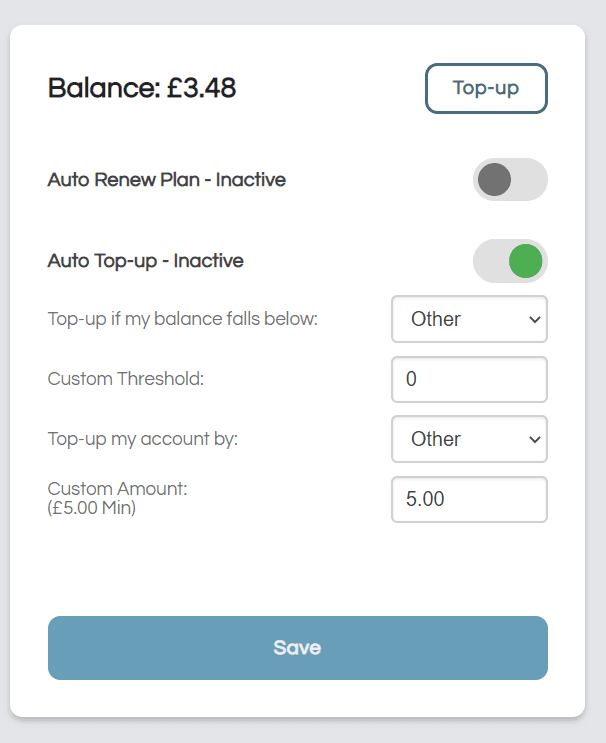
Task: Click the Auto Renew Plan - Inactive label
Action: [167, 180]
